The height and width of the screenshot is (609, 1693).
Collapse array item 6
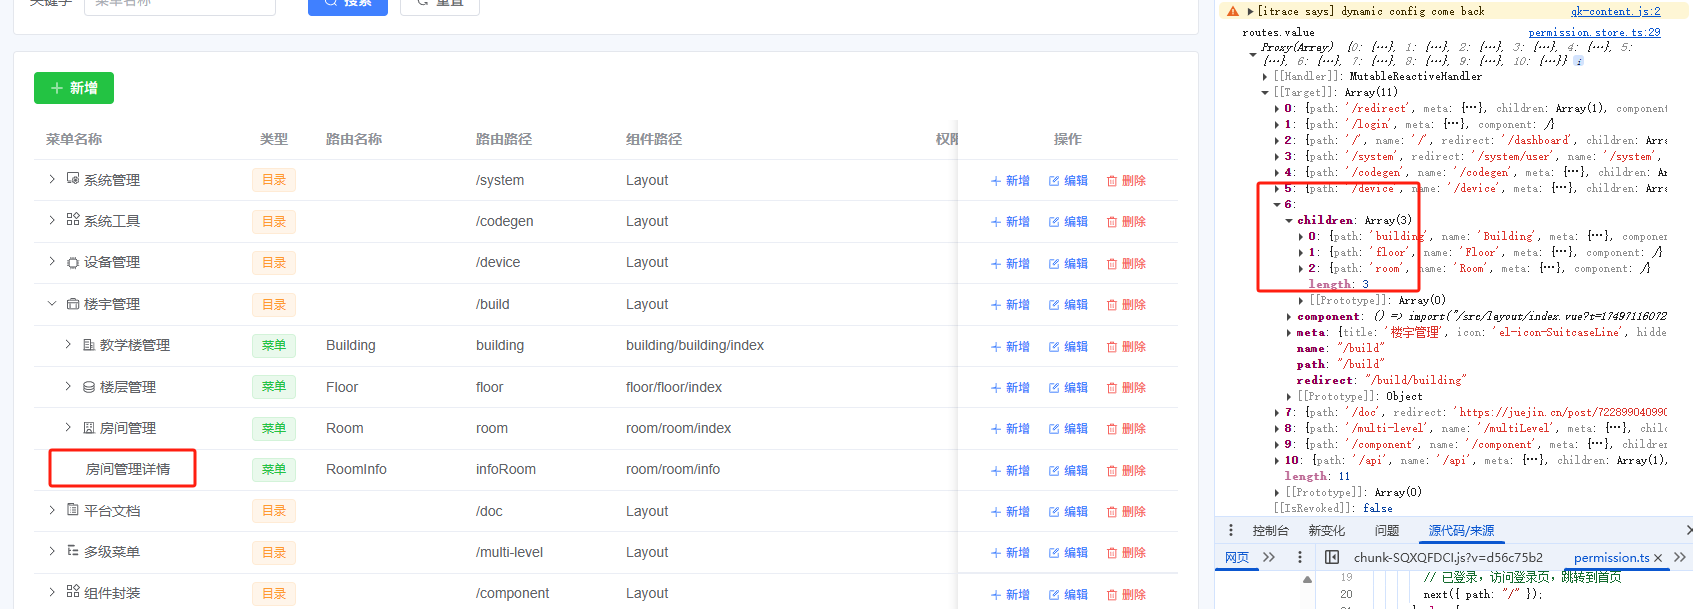(x=1277, y=204)
